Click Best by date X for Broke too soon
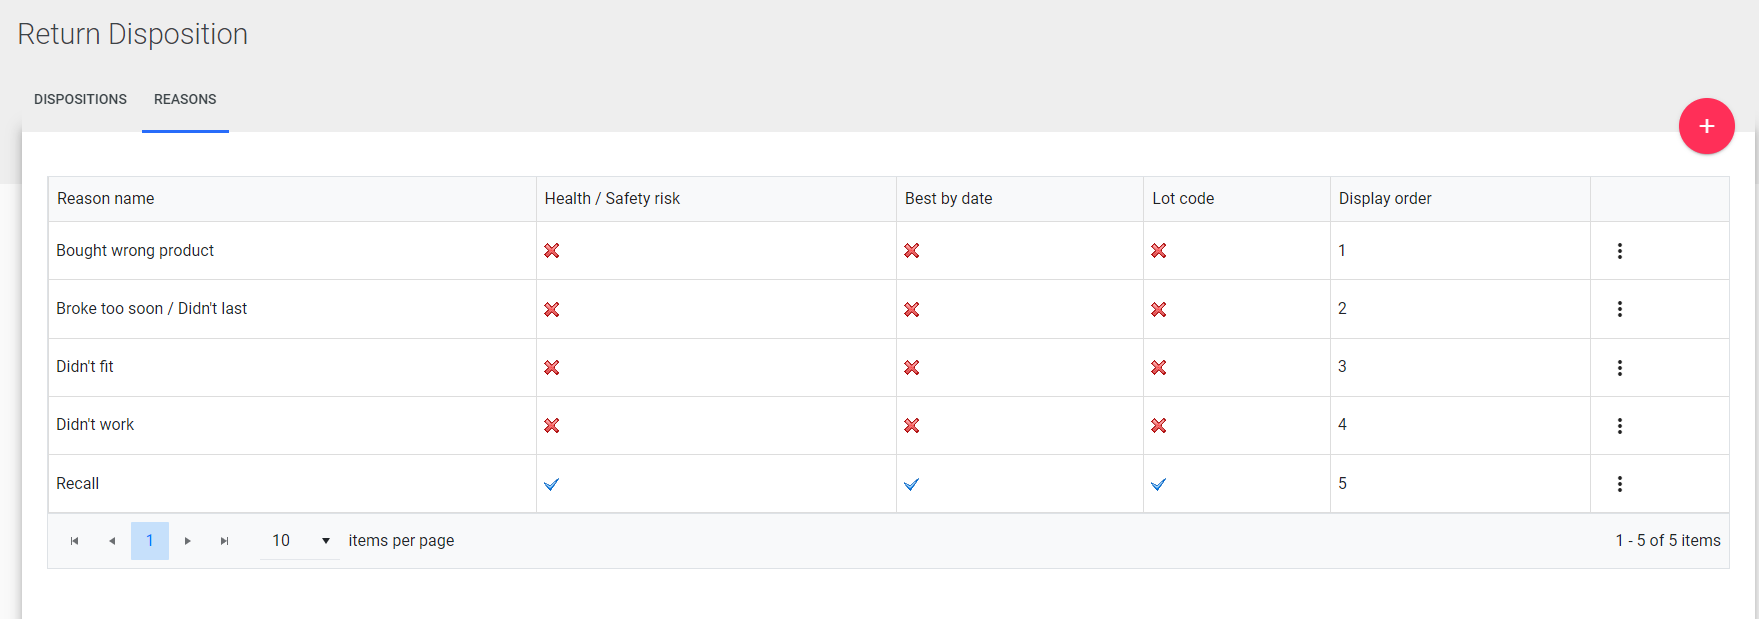The image size is (1759, 619). point(912,310)
